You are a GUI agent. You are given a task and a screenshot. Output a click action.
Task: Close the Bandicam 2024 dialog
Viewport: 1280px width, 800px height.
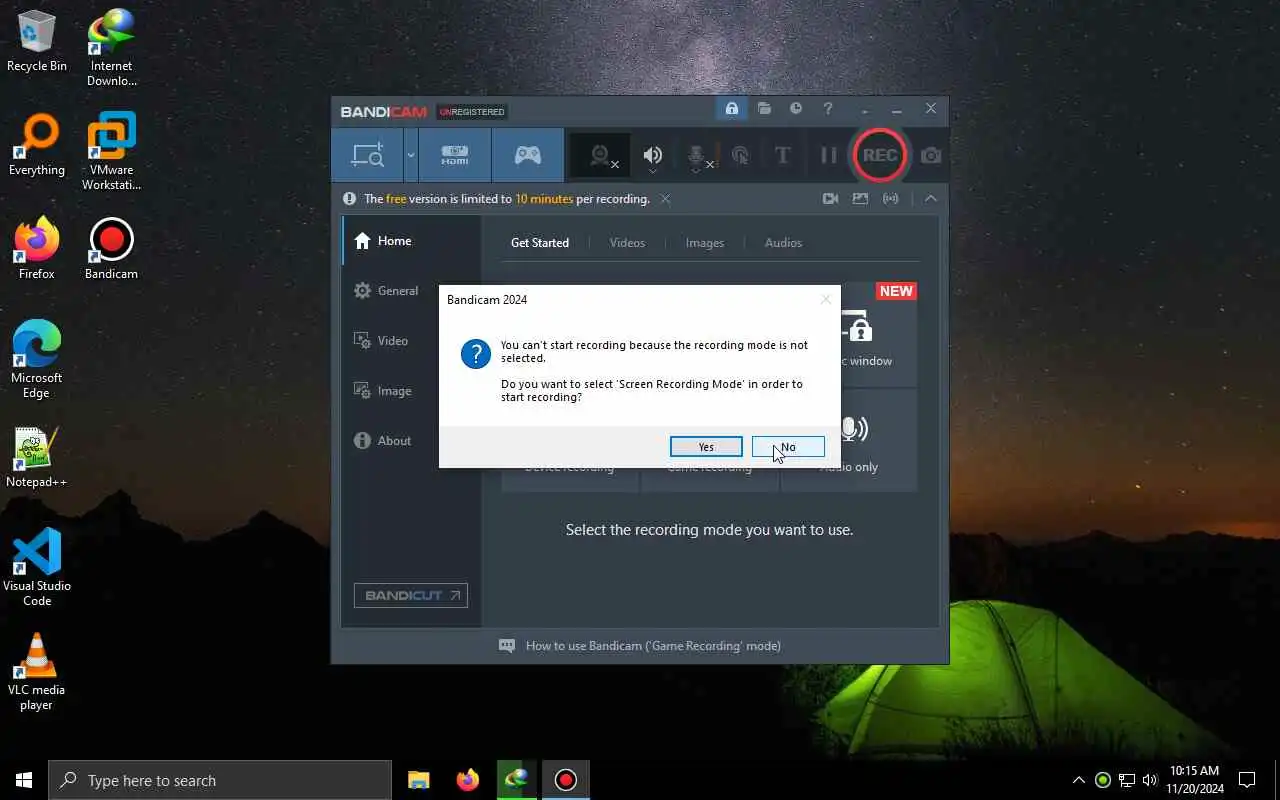point(825,299)
